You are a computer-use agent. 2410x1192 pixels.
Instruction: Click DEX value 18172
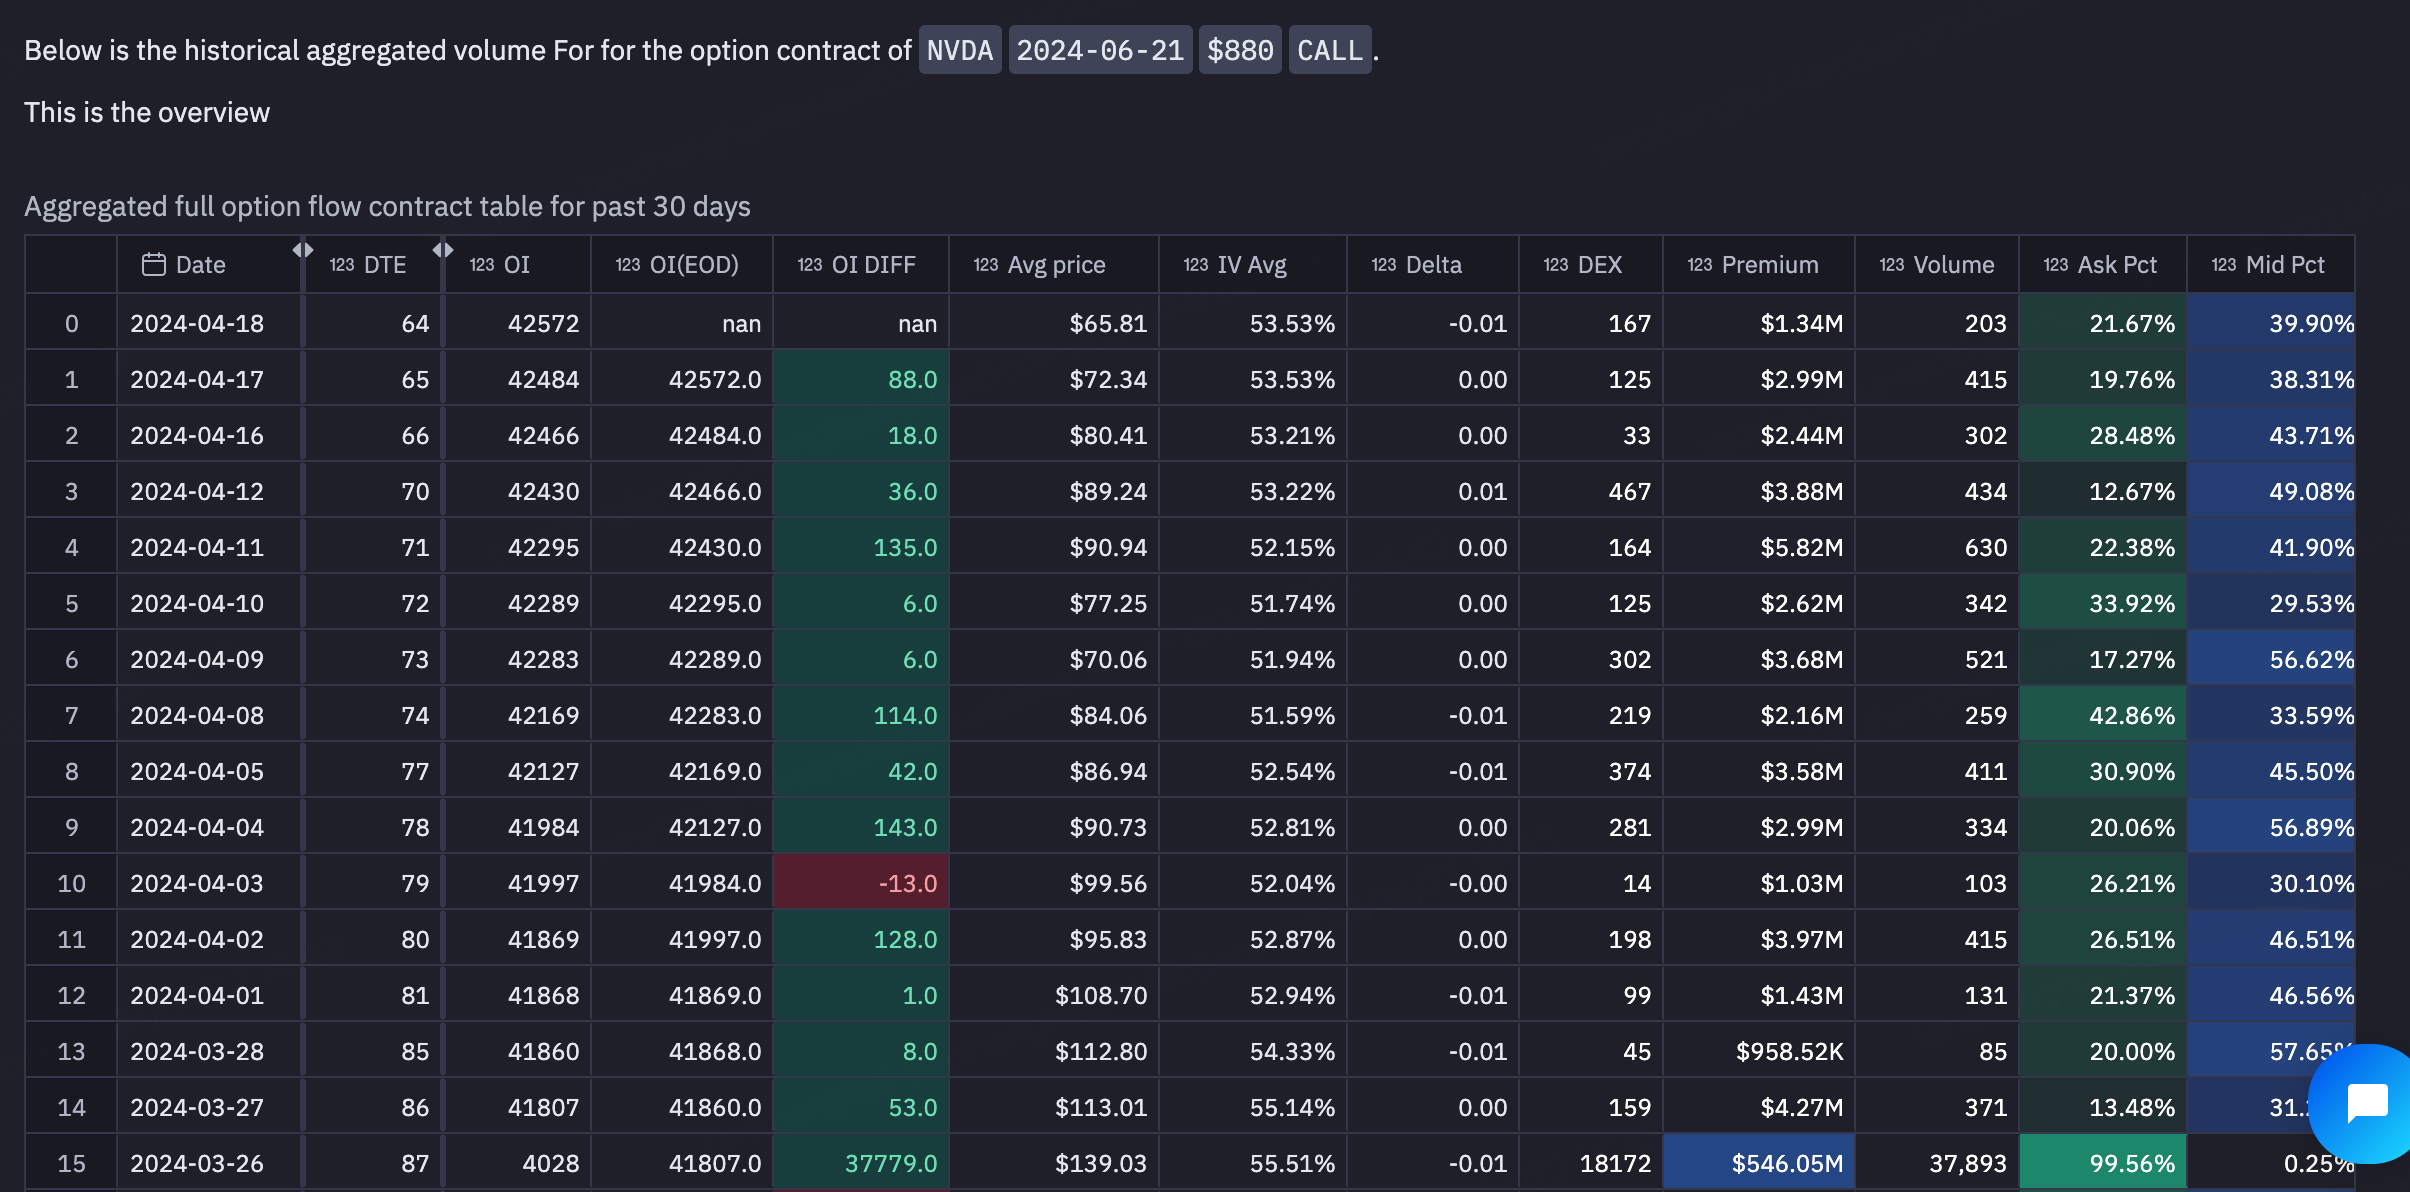(x=1591, y=1163)
